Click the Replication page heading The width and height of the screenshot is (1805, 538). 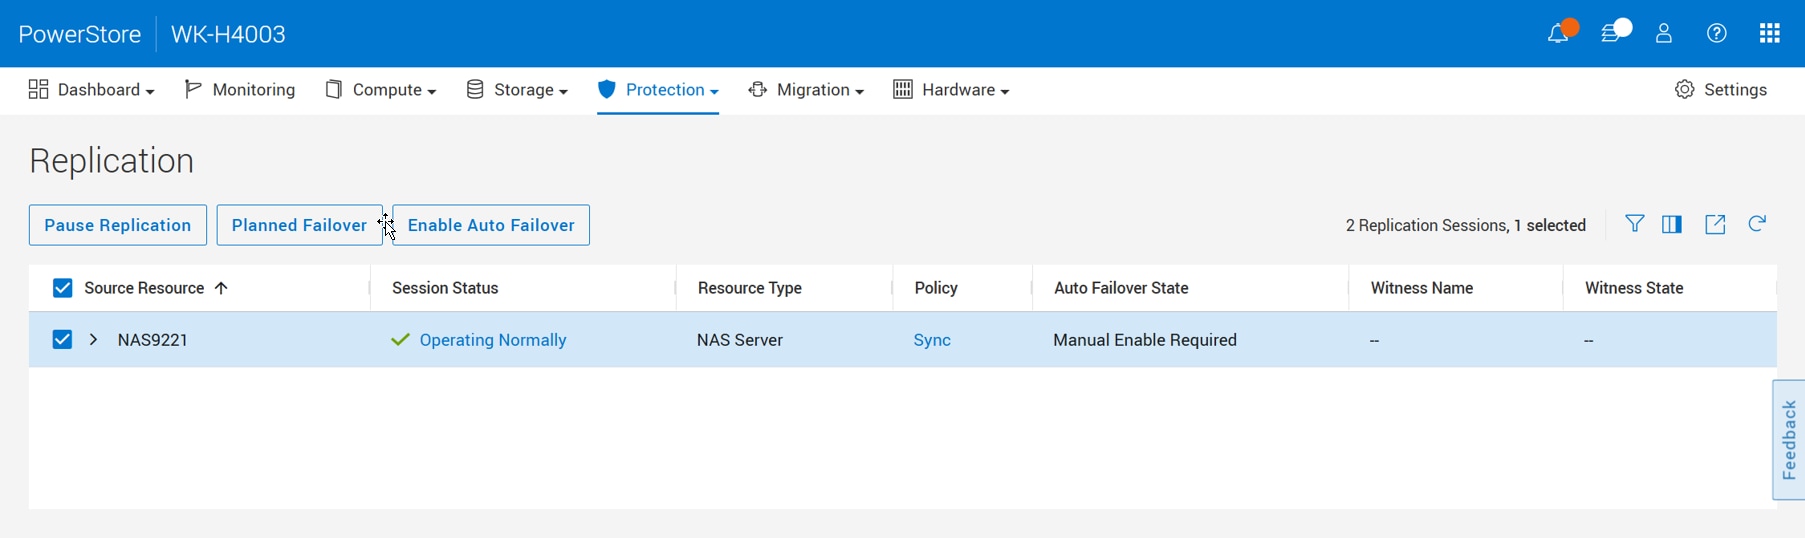112,161
